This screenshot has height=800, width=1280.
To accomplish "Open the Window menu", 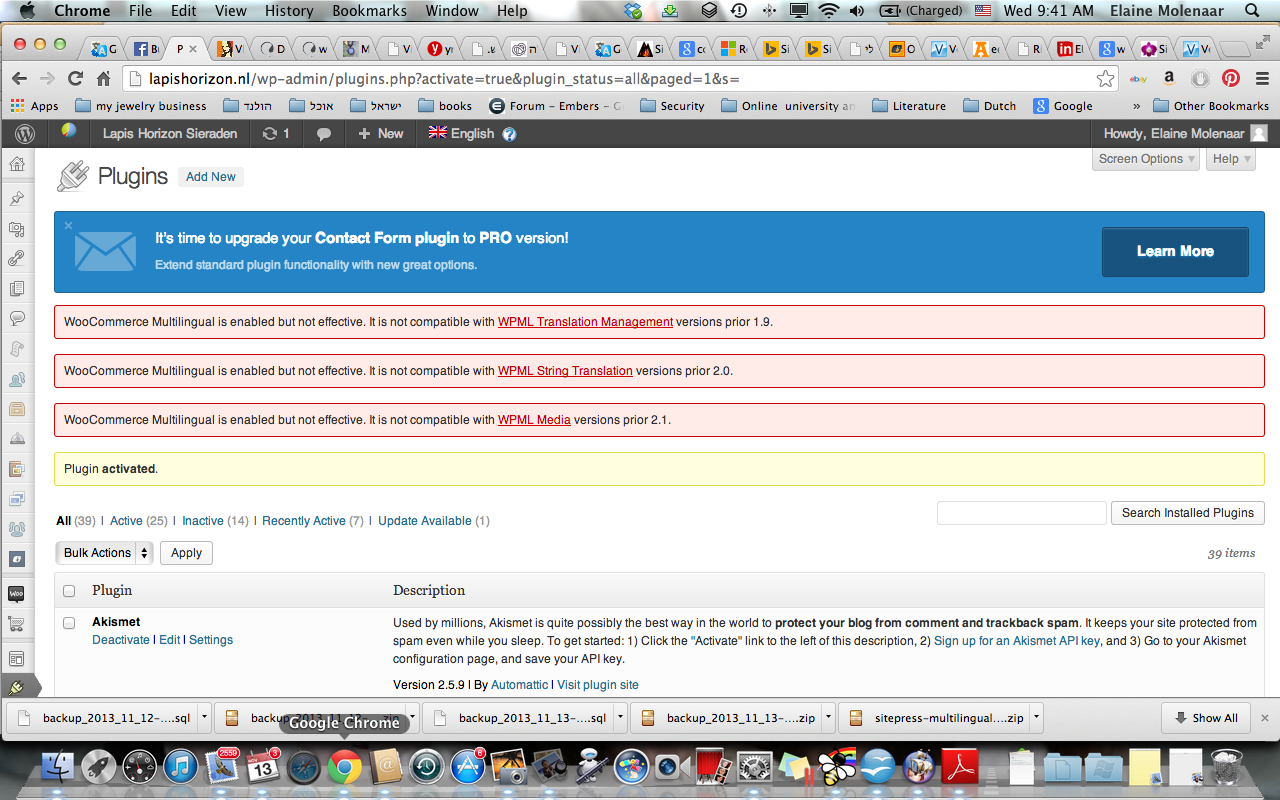I will (452, 11).
